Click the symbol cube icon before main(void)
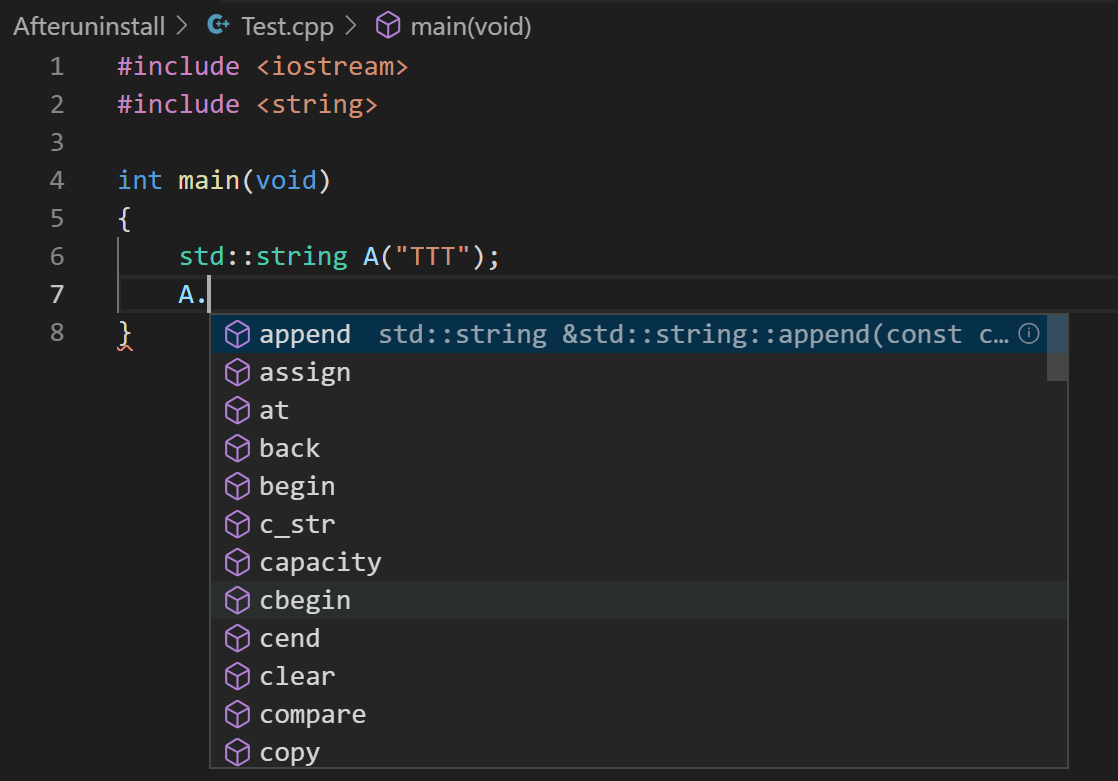Screen dimensions: 1118x781 coord(387,25)
